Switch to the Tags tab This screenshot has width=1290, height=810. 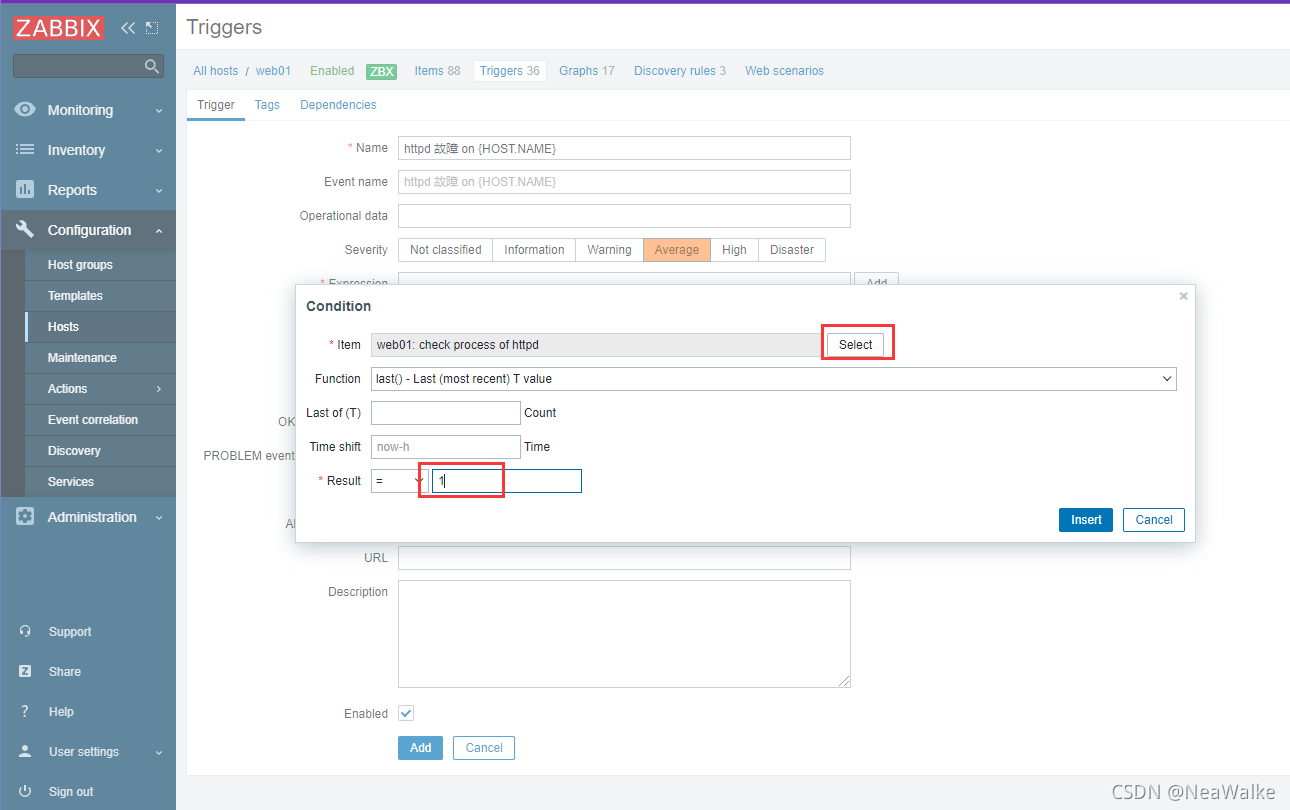pyautogui.click(x=267, y=105)
